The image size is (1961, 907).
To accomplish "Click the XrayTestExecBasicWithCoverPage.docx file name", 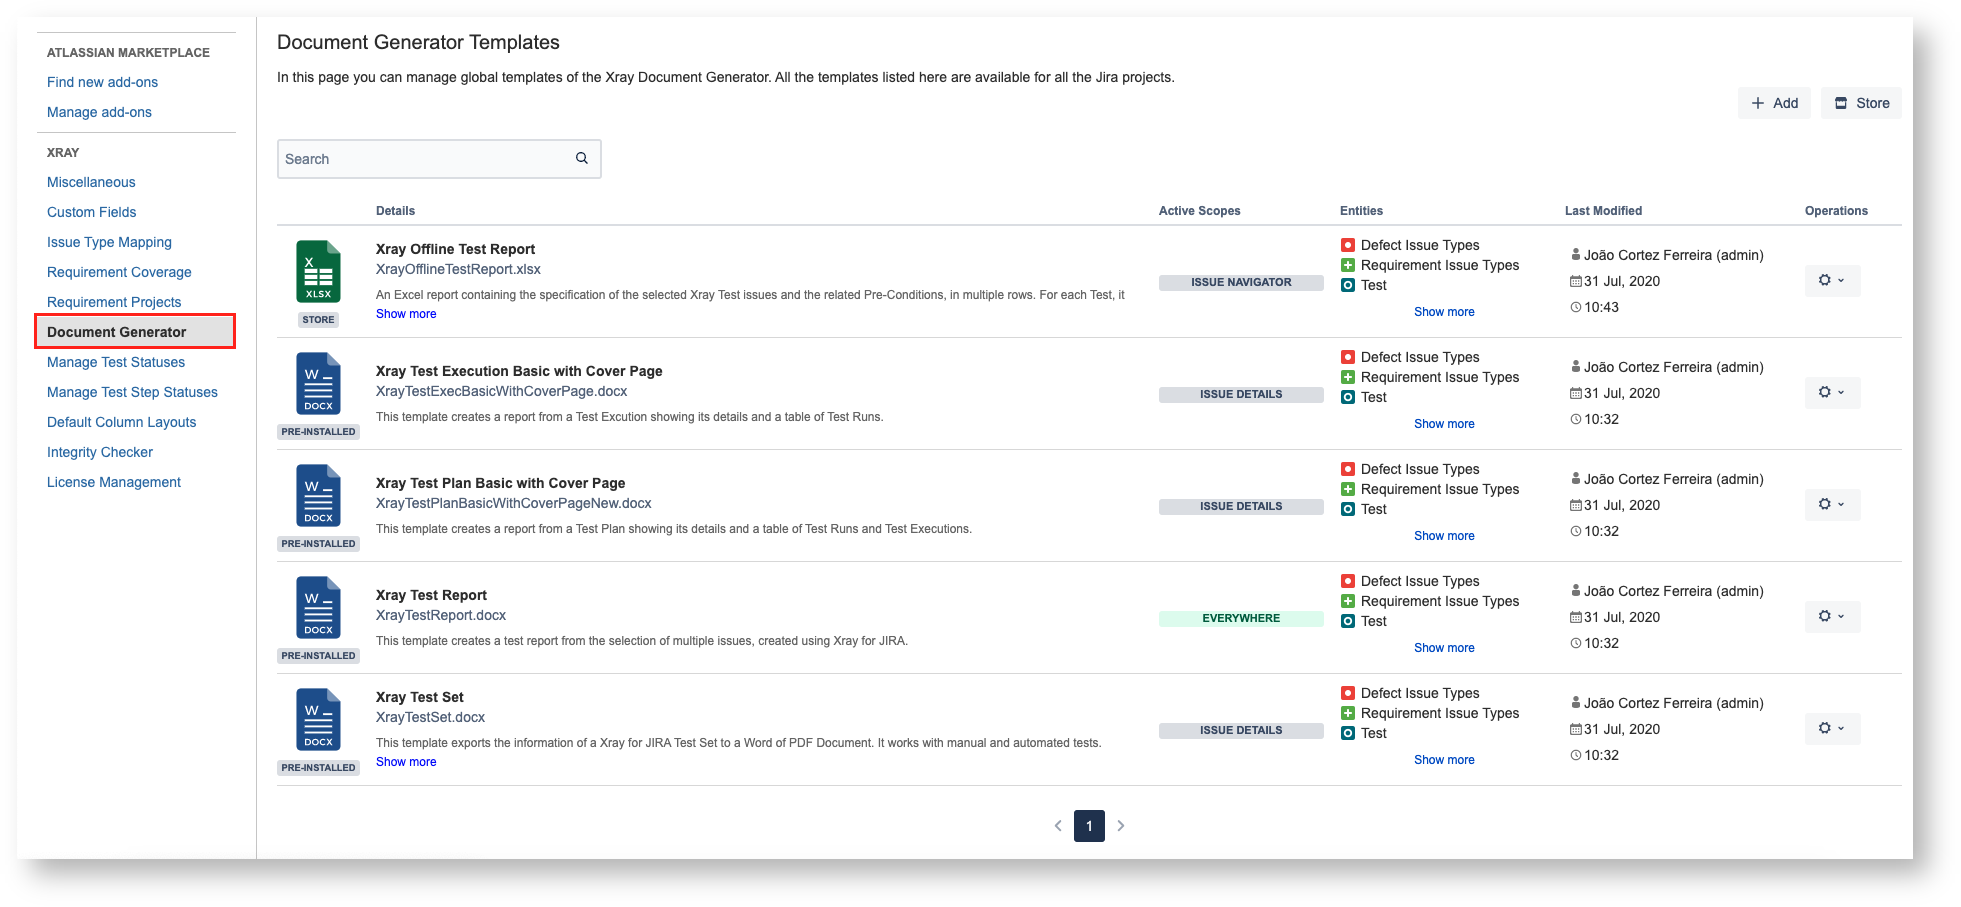I will 501,391.
